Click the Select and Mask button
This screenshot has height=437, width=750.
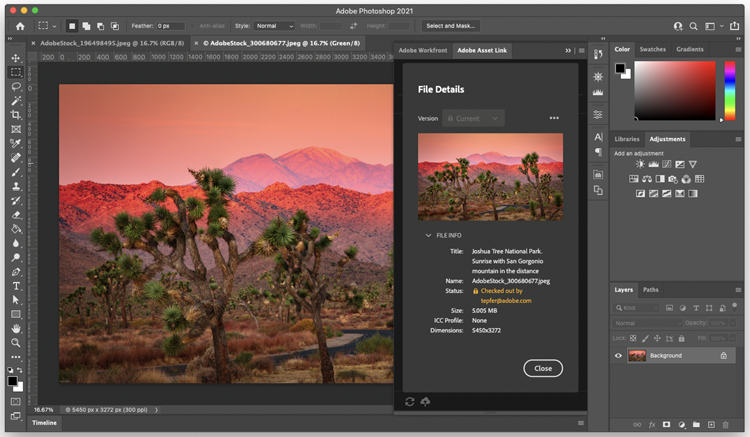tap(451, 25)
